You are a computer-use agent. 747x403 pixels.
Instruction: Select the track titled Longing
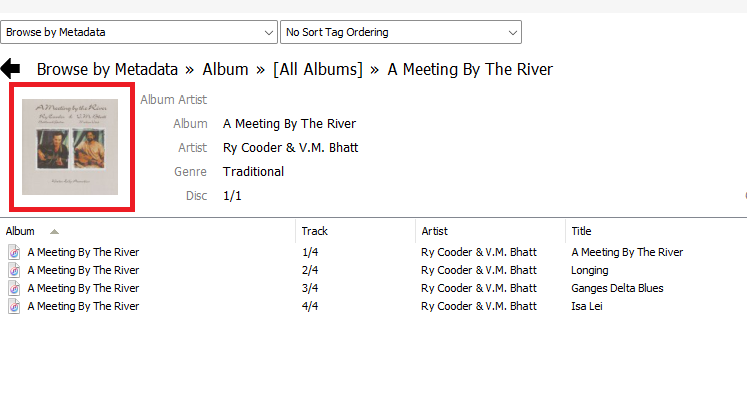tap(589, 270)
